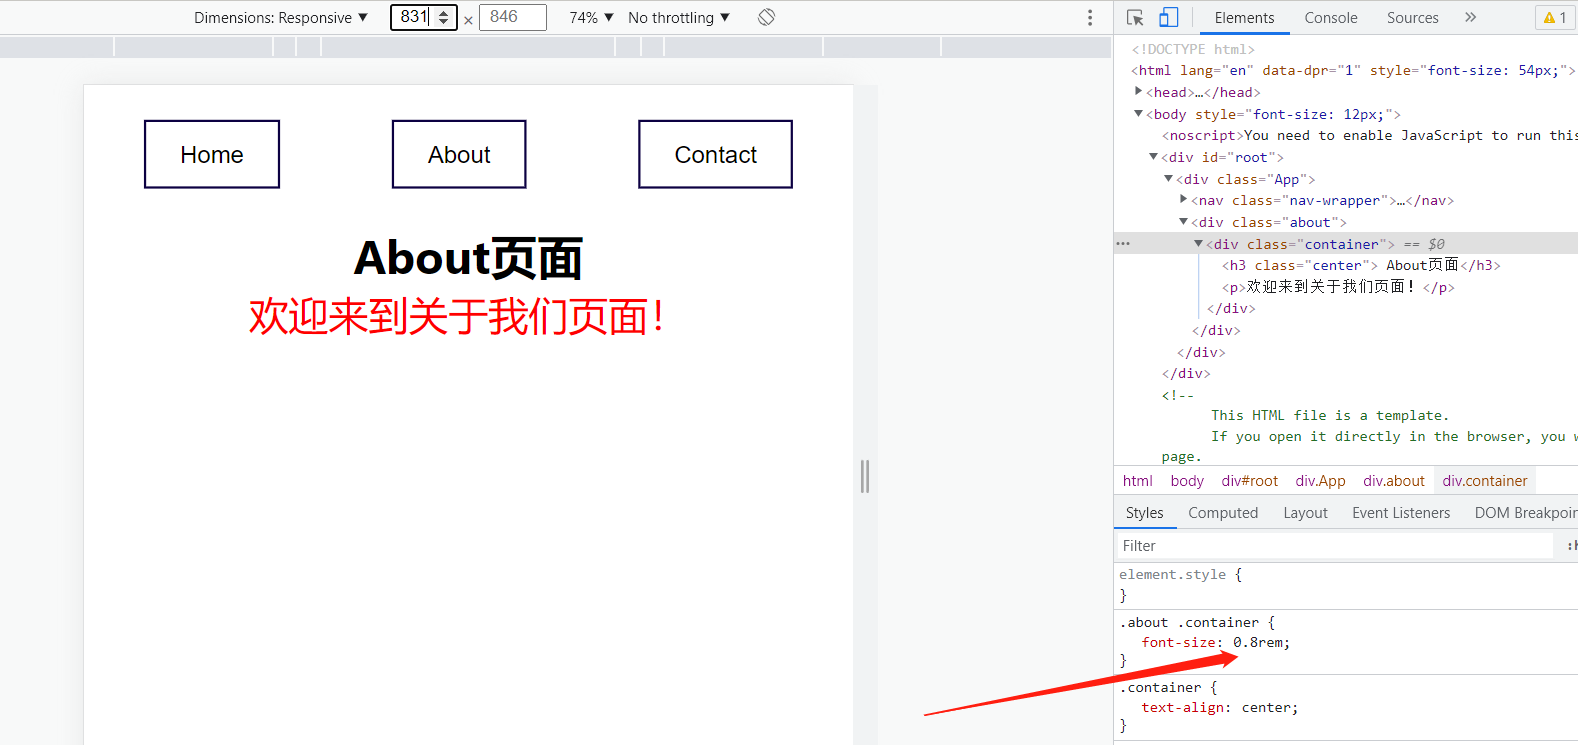Activate the inspect element picker icon

click(x=1135, y=17)
